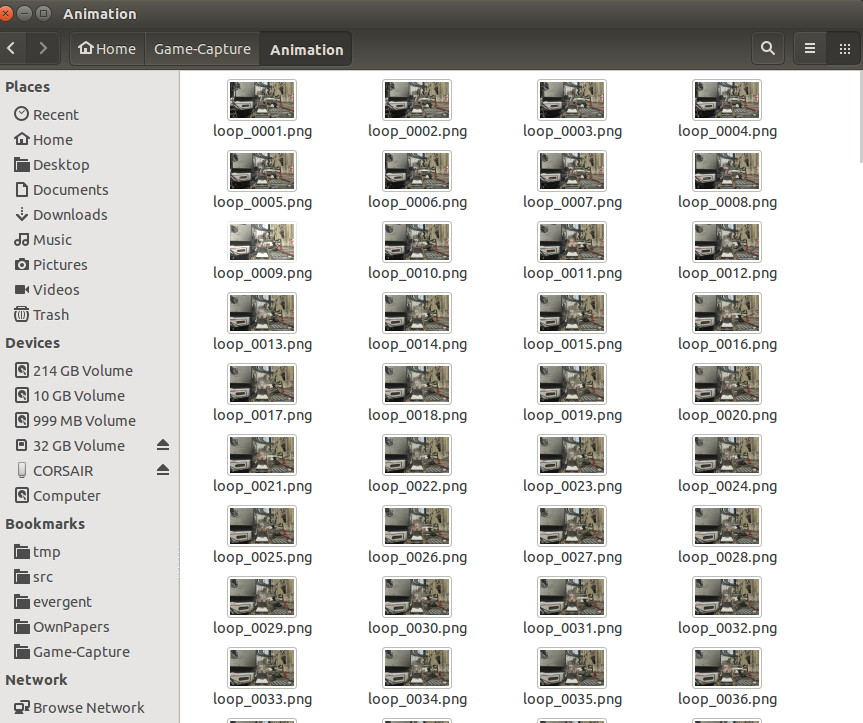Open Pictures in sidebar

pos(89,265)
